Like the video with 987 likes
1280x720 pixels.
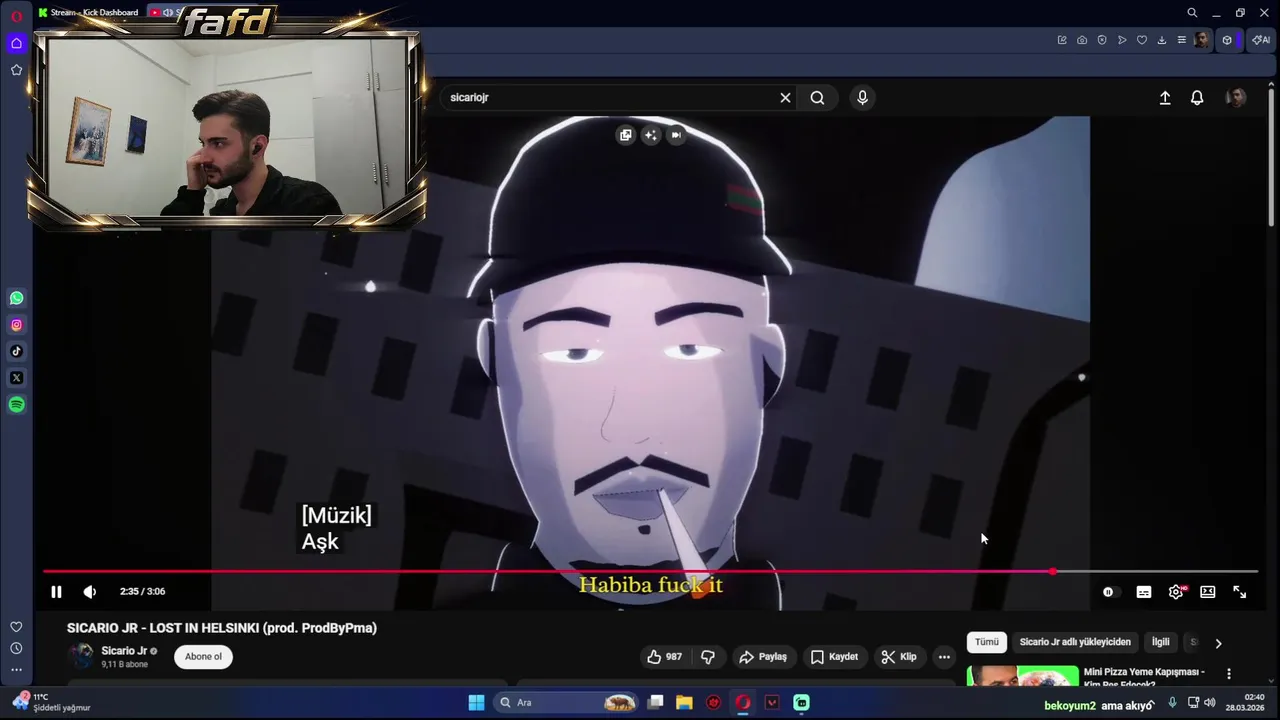tap(665, 657)
